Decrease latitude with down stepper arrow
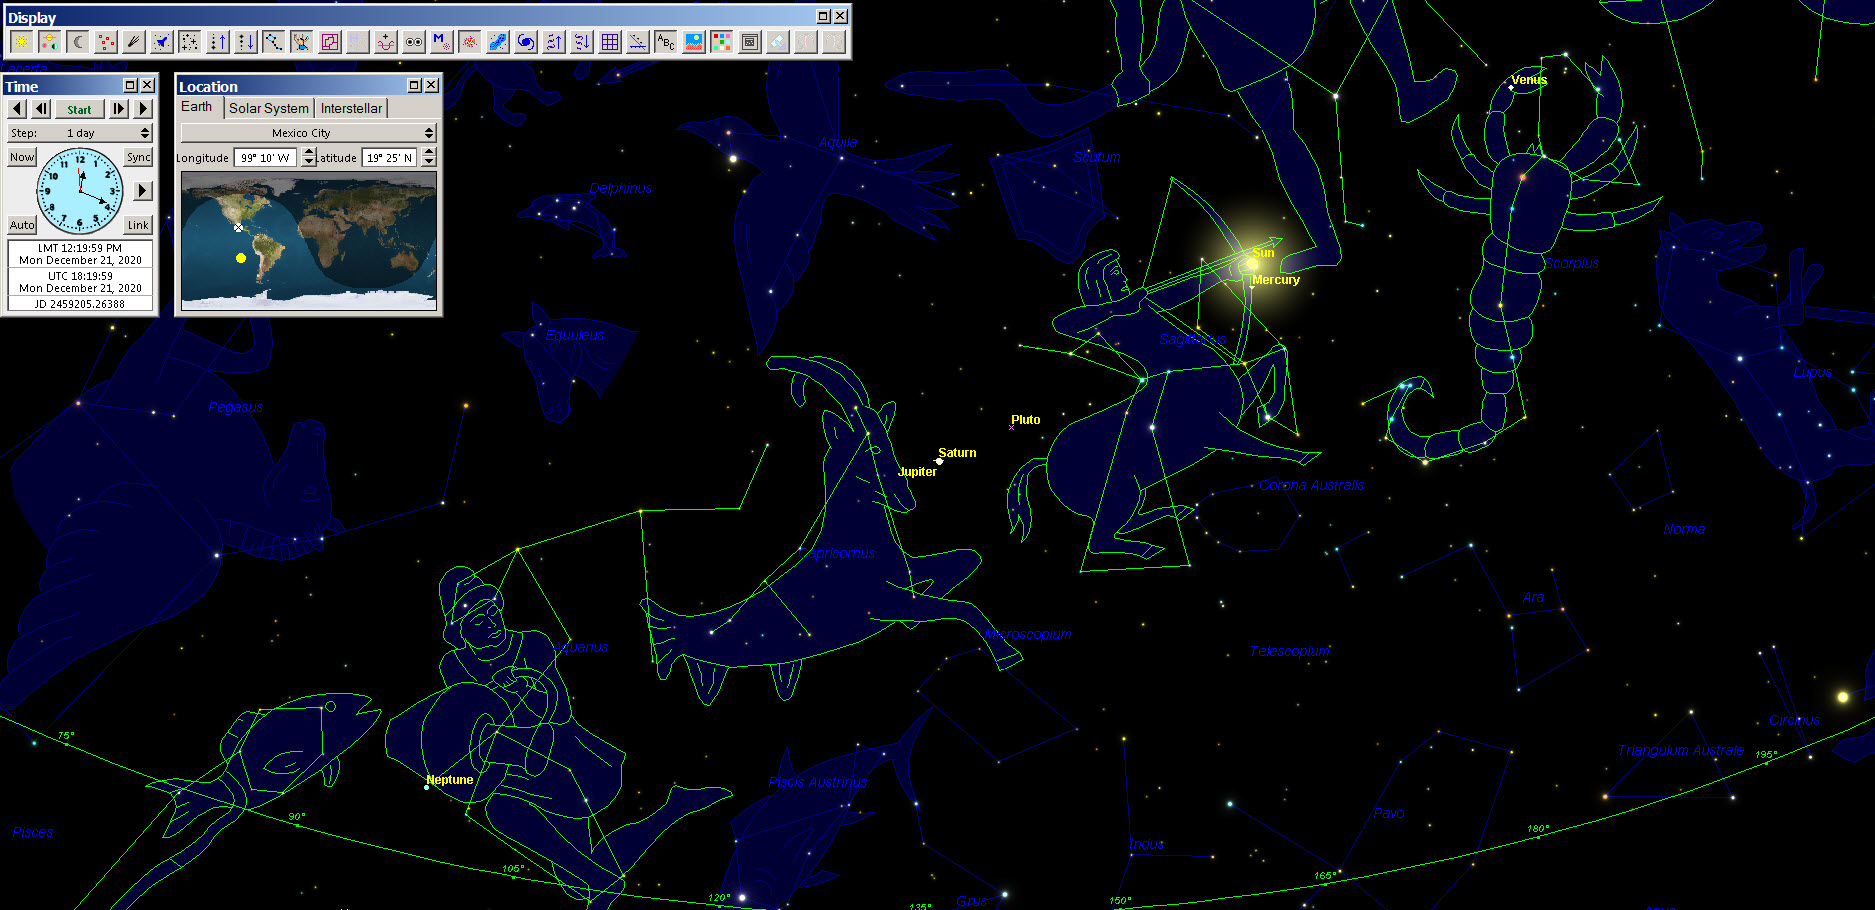Screen dimensions: 1875x910 (x=429, y=162)
